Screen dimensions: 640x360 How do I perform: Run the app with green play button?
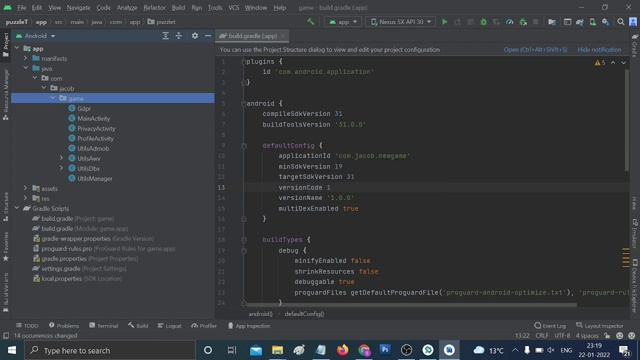click(x=444, y=22)
